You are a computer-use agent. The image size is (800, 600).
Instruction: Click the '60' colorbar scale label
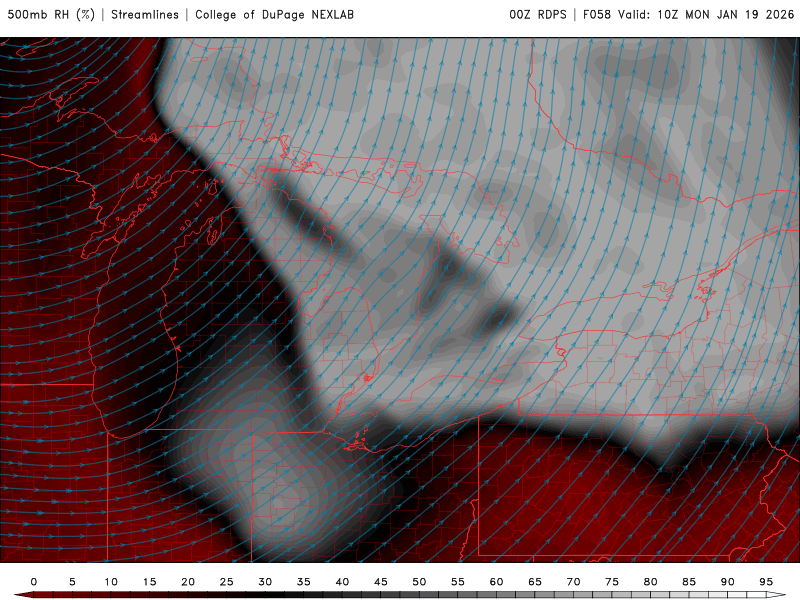496,582
